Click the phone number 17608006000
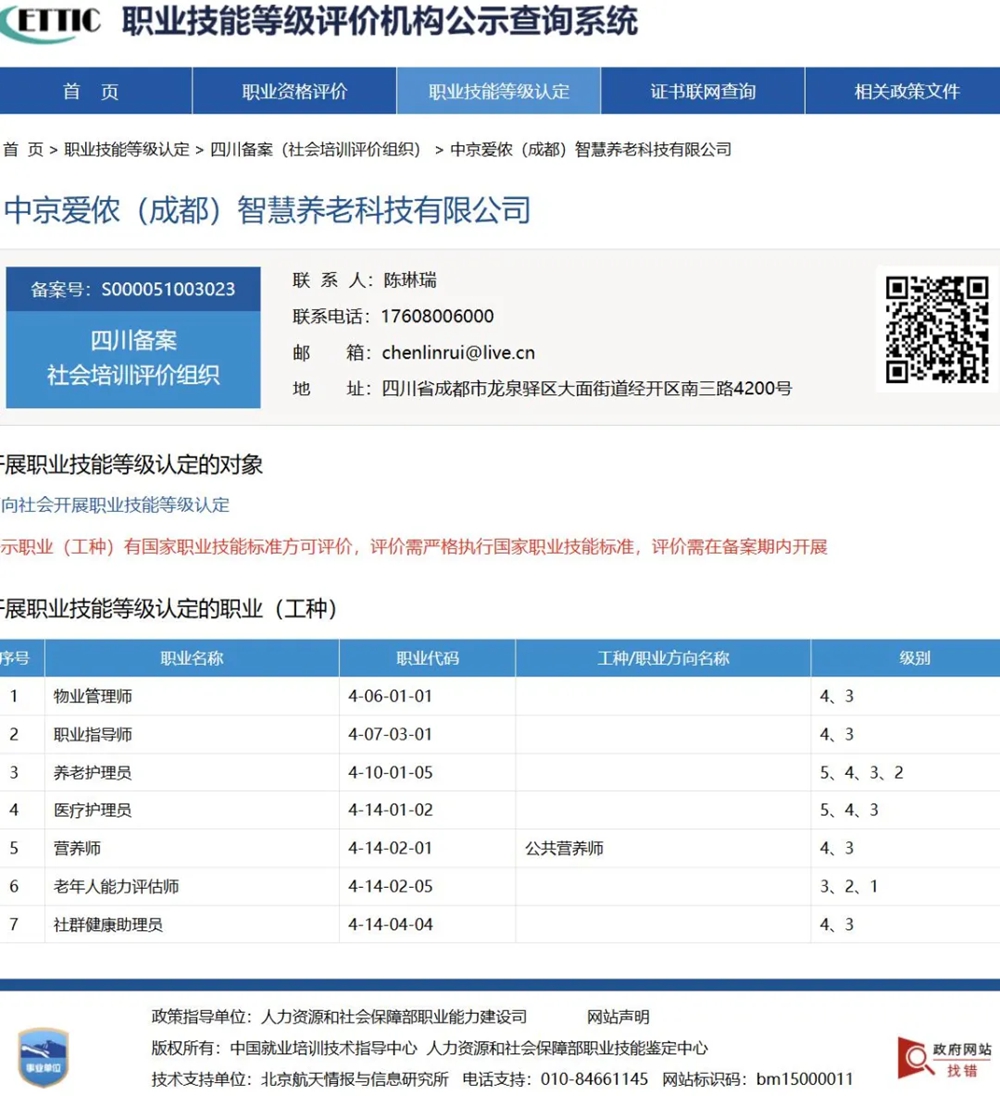1000x1096 pixels. pos(437,317)
